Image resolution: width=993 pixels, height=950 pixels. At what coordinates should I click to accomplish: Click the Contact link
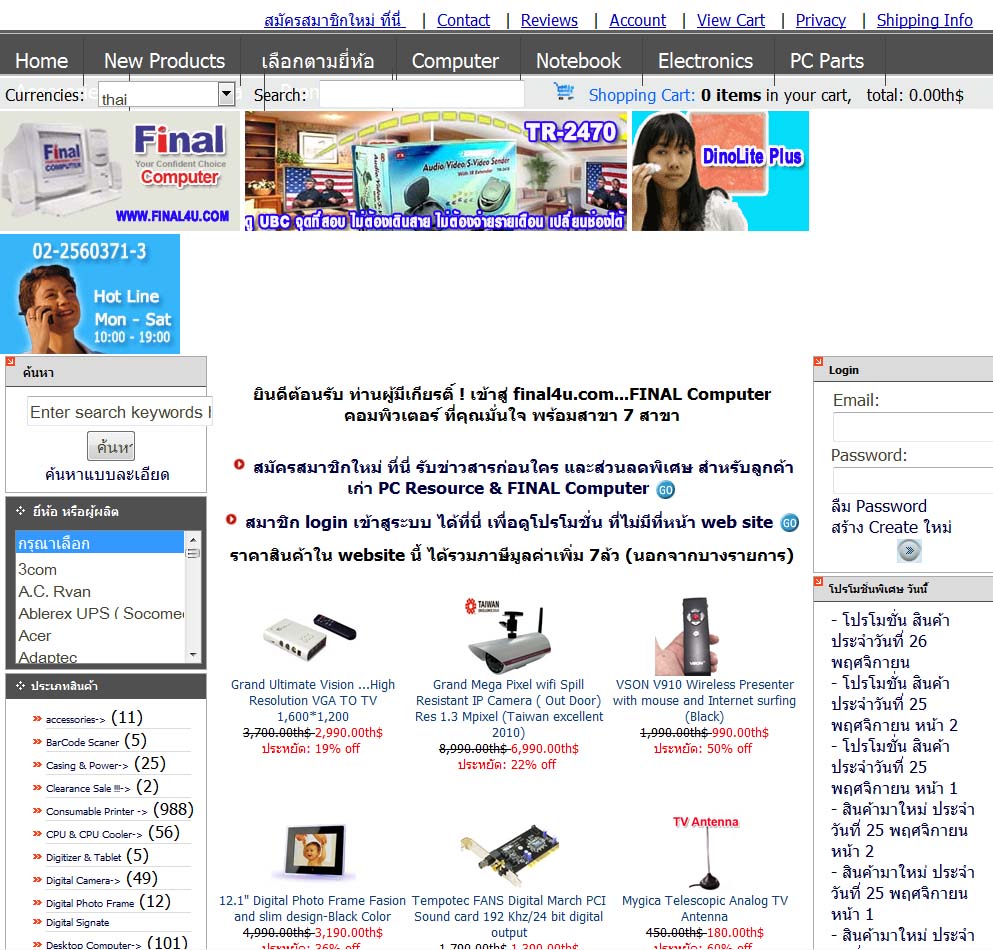click(464, 20)
